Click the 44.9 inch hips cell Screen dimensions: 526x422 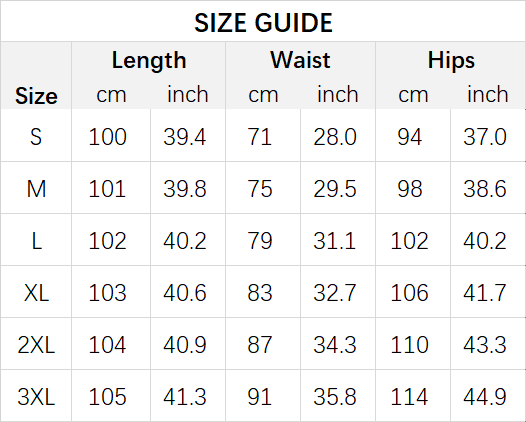click(485, 397)
